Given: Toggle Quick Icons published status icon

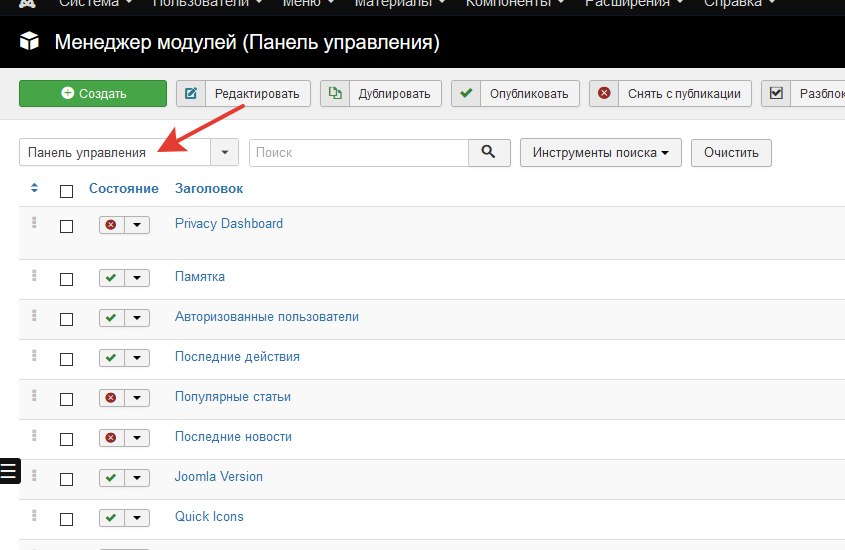Looking at the screenshot, I should pyautogui.click(x=112, y=518).
